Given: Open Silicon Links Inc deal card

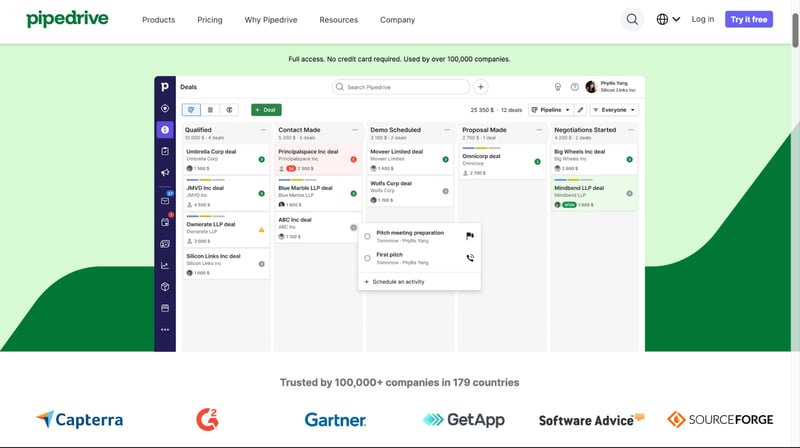Looking at the screenshot, I should point(226,264).
